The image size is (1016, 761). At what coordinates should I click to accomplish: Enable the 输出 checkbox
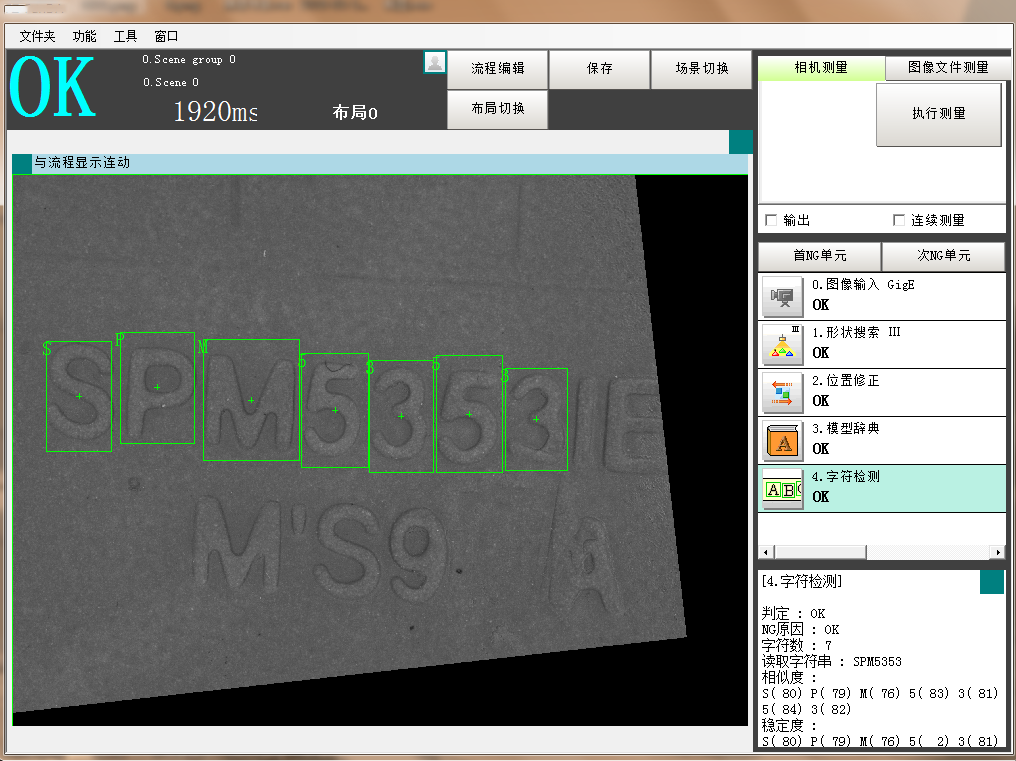click(x=771, y=220)
